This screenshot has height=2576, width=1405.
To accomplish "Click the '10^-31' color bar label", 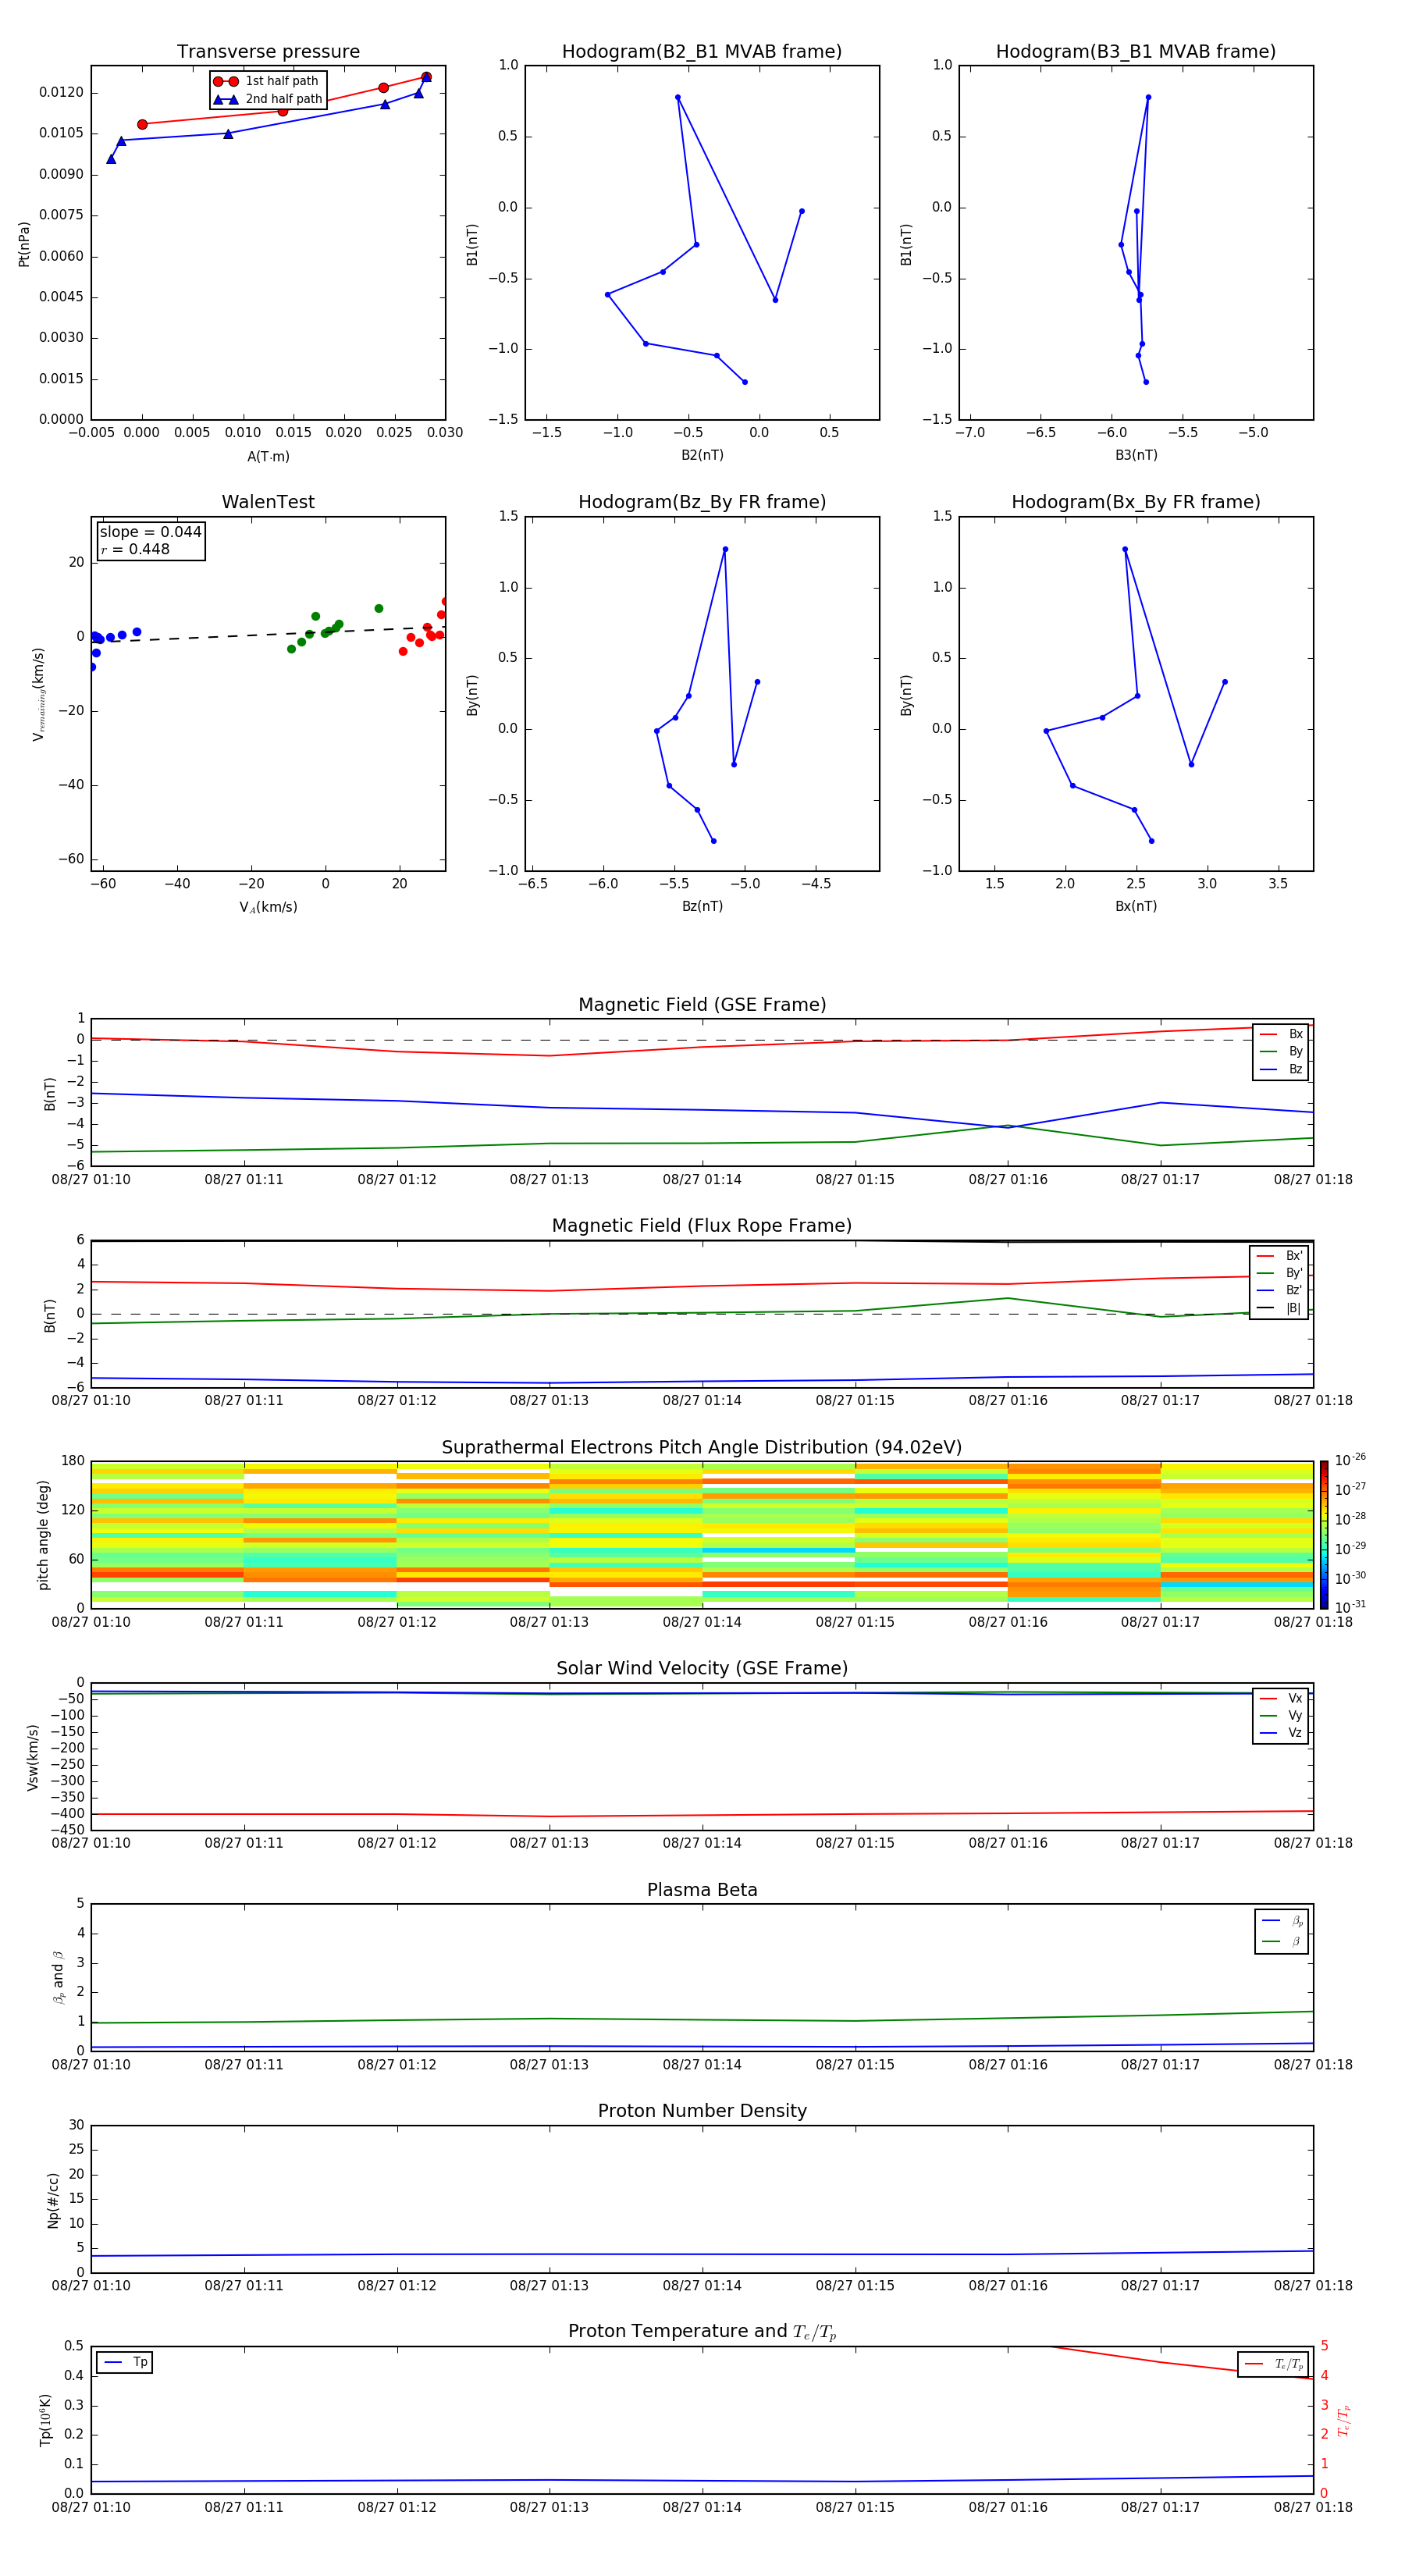I will tap(1349, 1607).
